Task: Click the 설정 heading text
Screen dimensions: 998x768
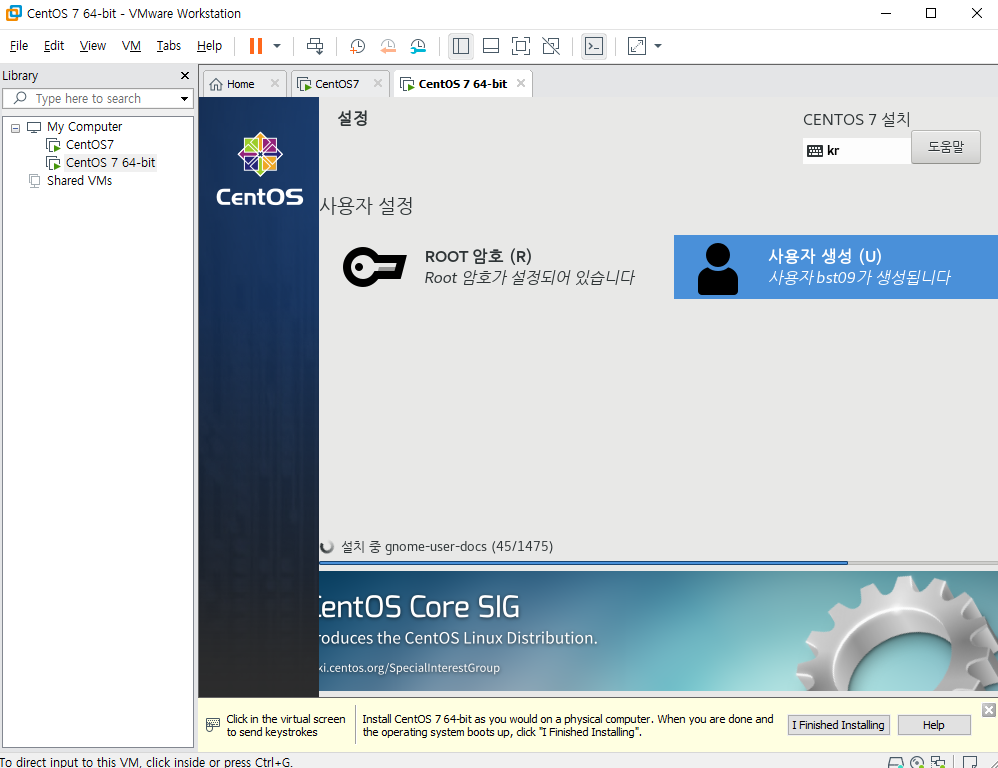Action: (353, 118)
